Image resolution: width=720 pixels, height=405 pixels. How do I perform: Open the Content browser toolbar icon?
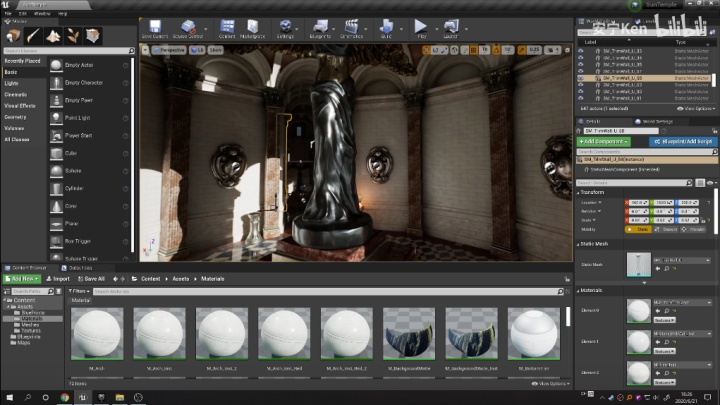227,26
